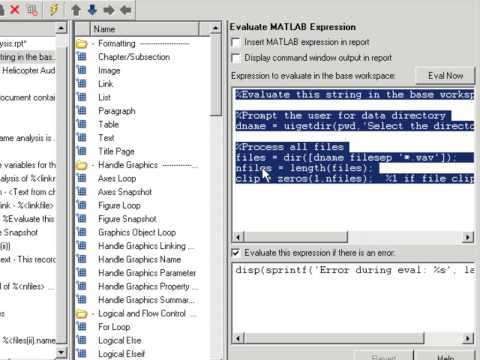Select the 'Helicopter Aud' outline node

[x=29, y=71]
